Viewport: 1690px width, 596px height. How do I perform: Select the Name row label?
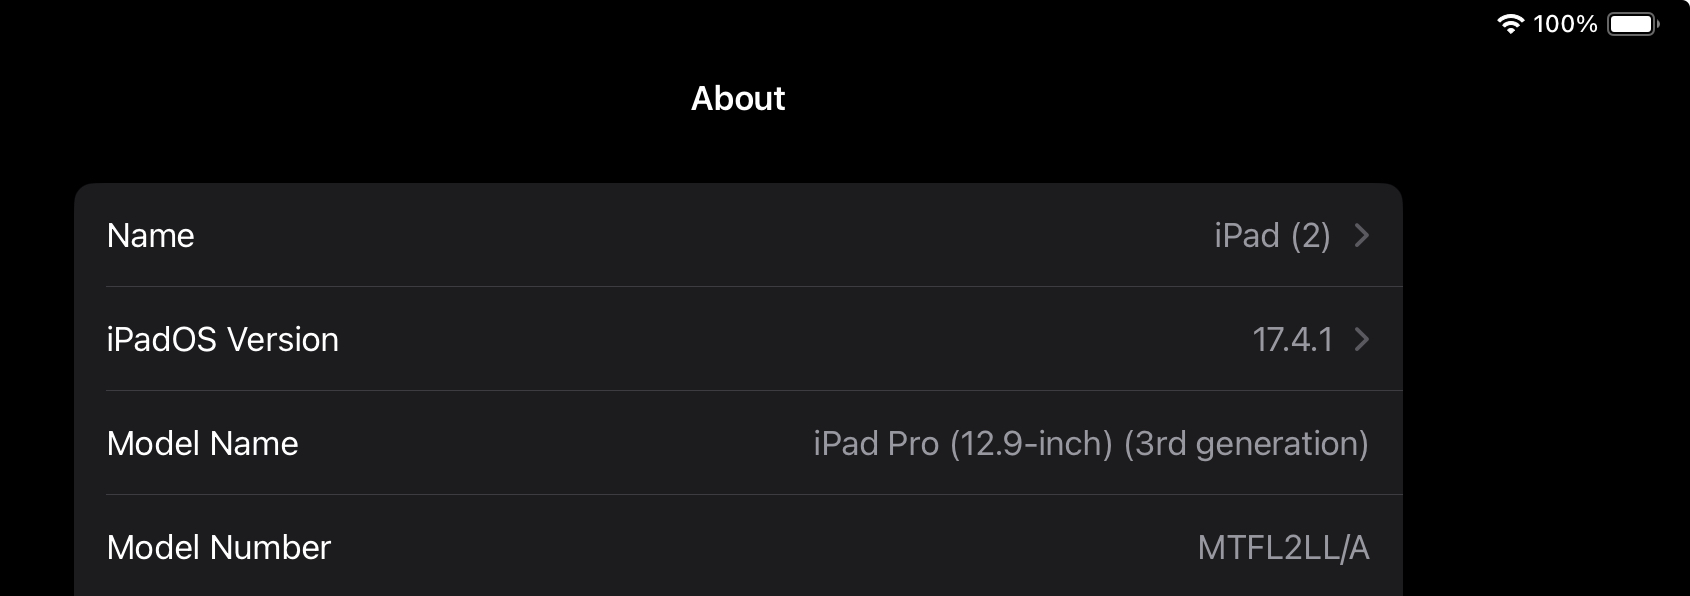(150, 235)
